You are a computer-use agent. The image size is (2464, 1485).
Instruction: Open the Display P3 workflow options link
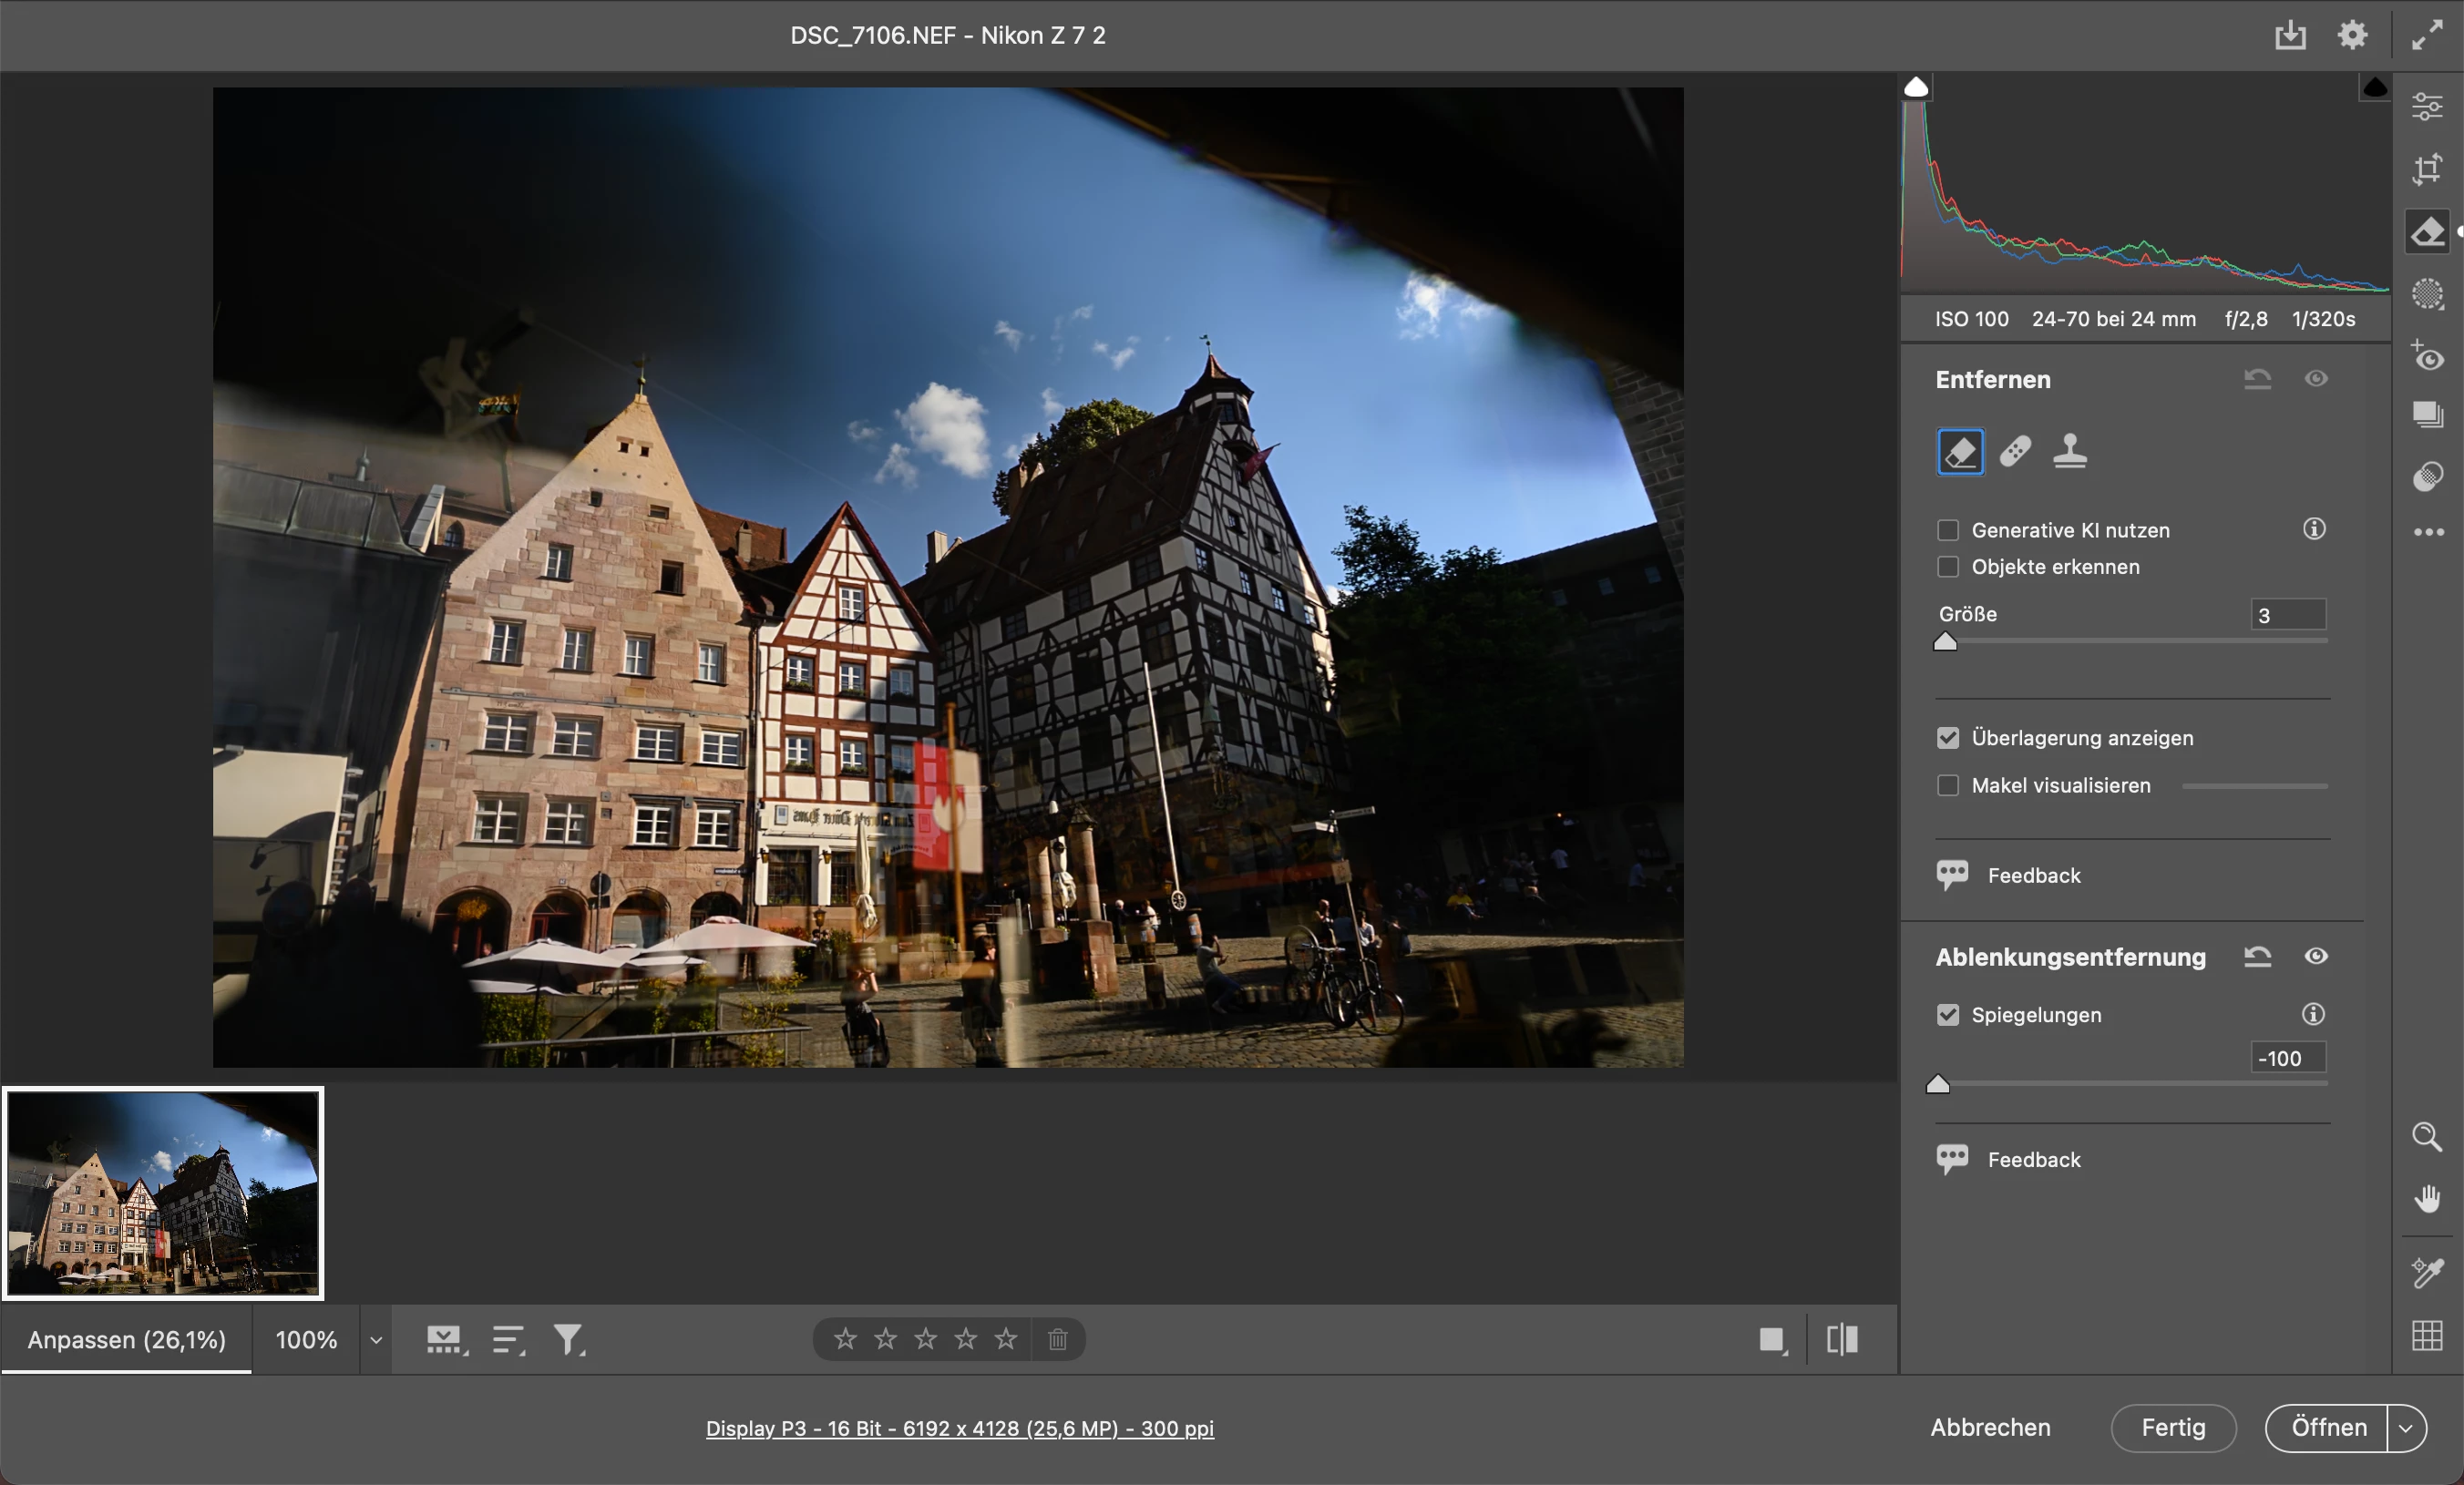(959, 1429)
